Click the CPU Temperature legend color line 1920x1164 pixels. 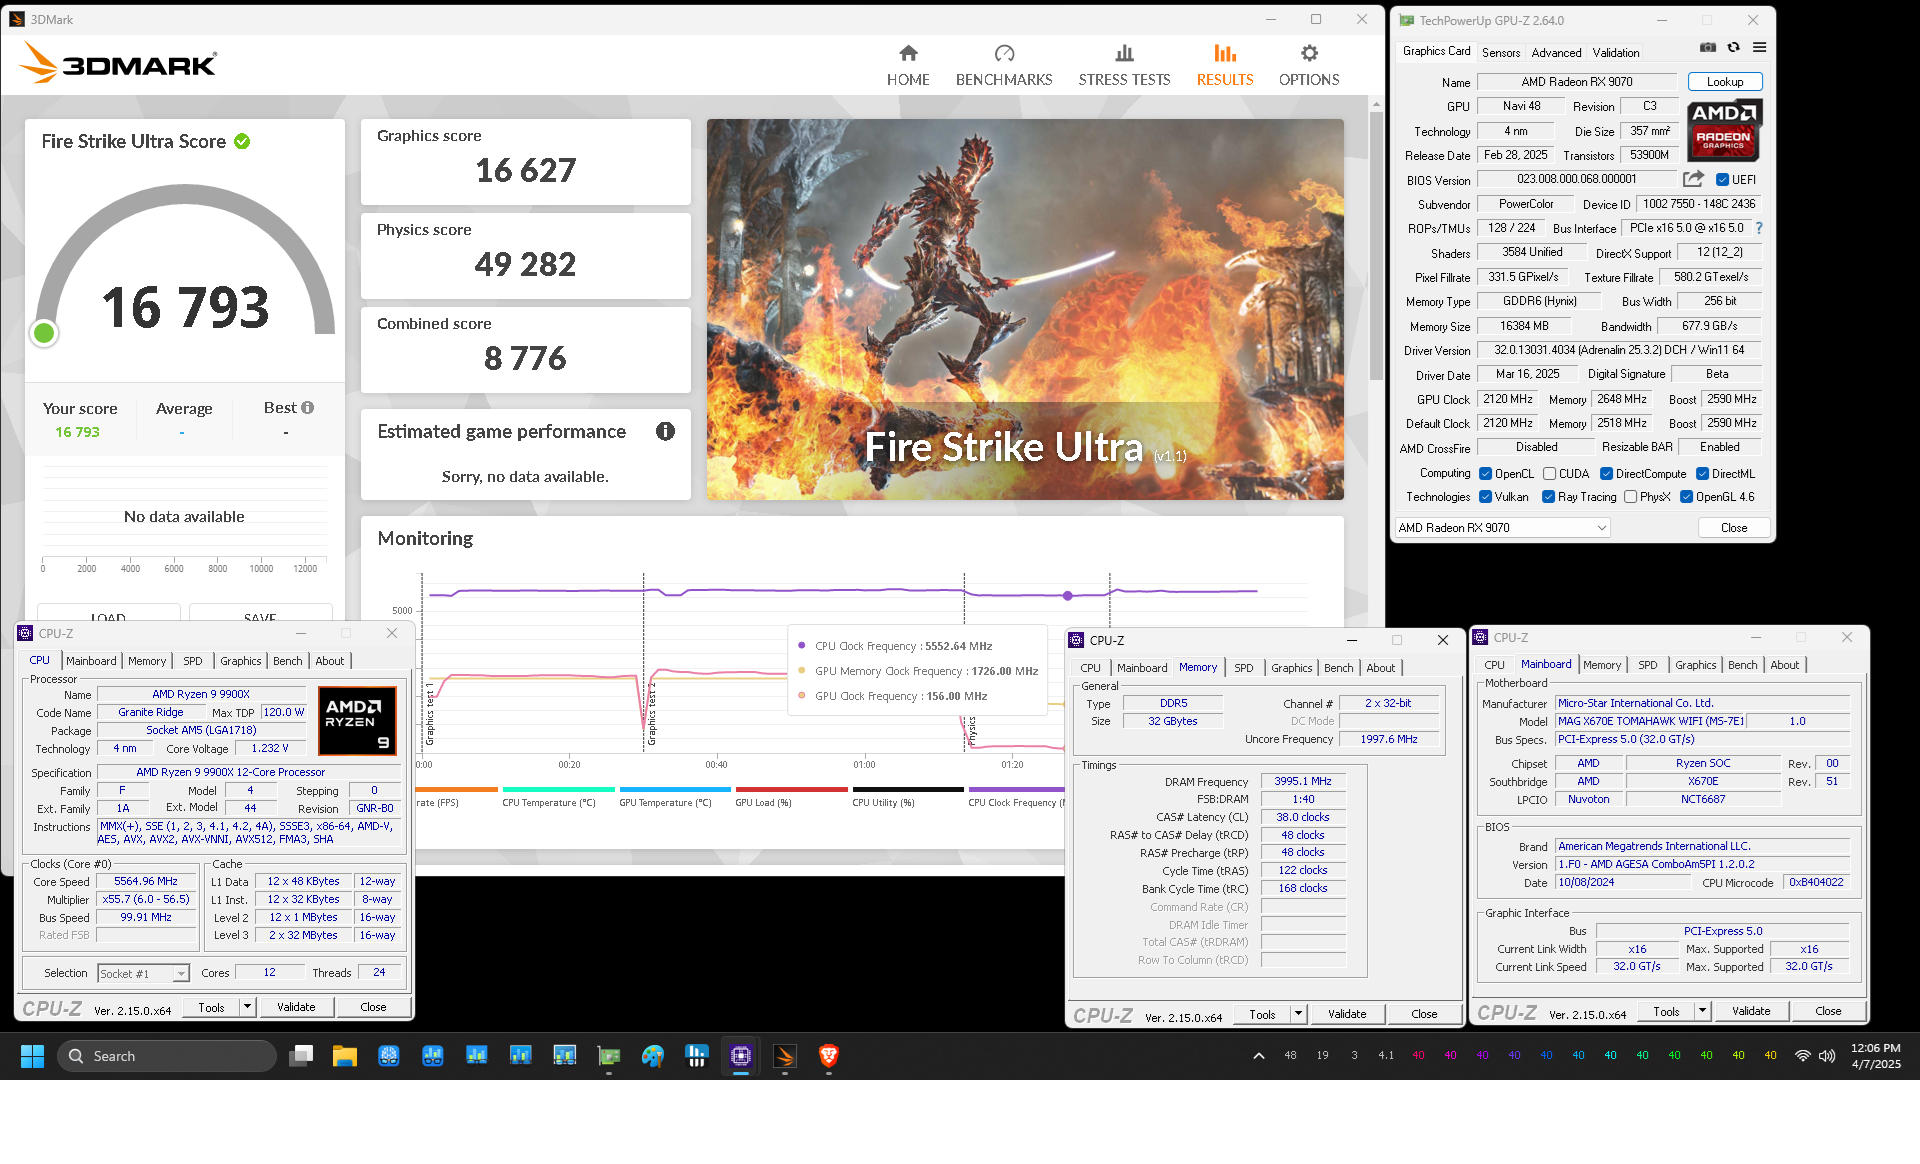tap(559, 789)
